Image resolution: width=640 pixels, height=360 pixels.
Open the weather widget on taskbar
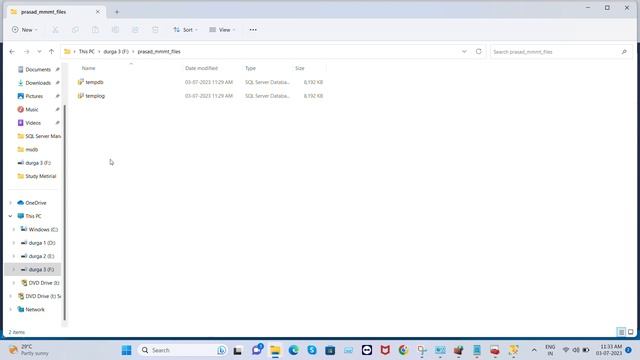tap(29, 350)
